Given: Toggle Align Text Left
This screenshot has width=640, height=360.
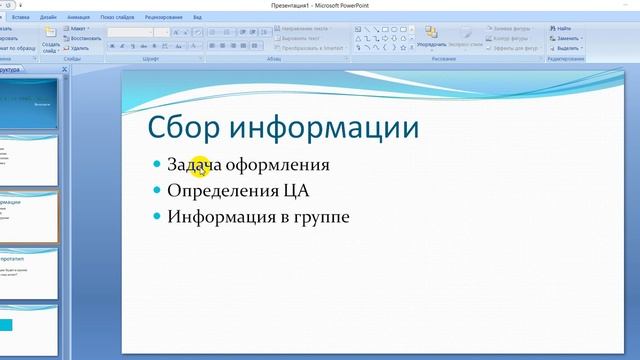Looking at the screenshot, I should tap(212, 46).
